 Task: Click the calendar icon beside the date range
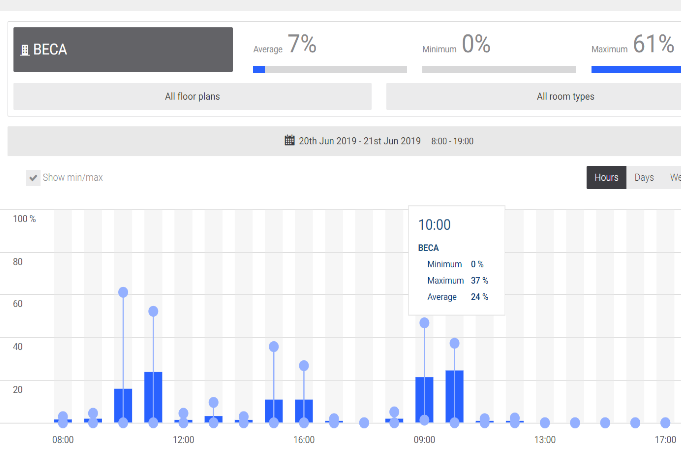point(290,141)
